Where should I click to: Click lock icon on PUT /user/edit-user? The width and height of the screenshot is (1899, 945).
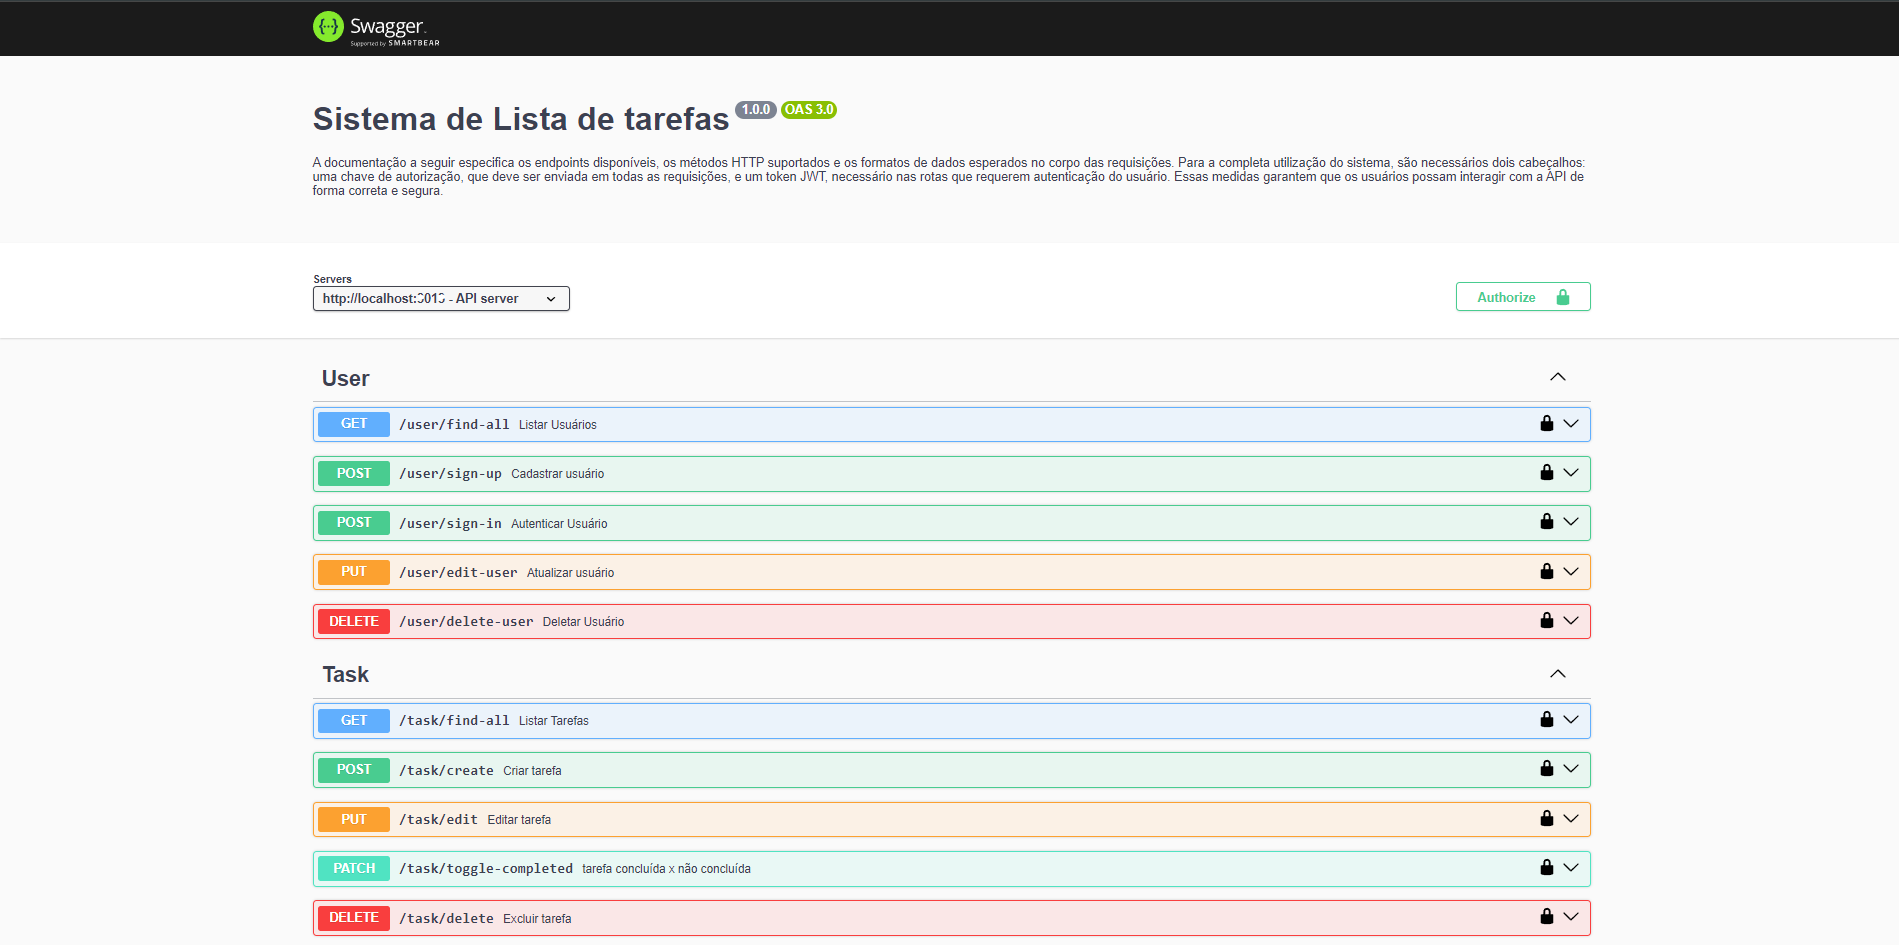click(1546, 572)
